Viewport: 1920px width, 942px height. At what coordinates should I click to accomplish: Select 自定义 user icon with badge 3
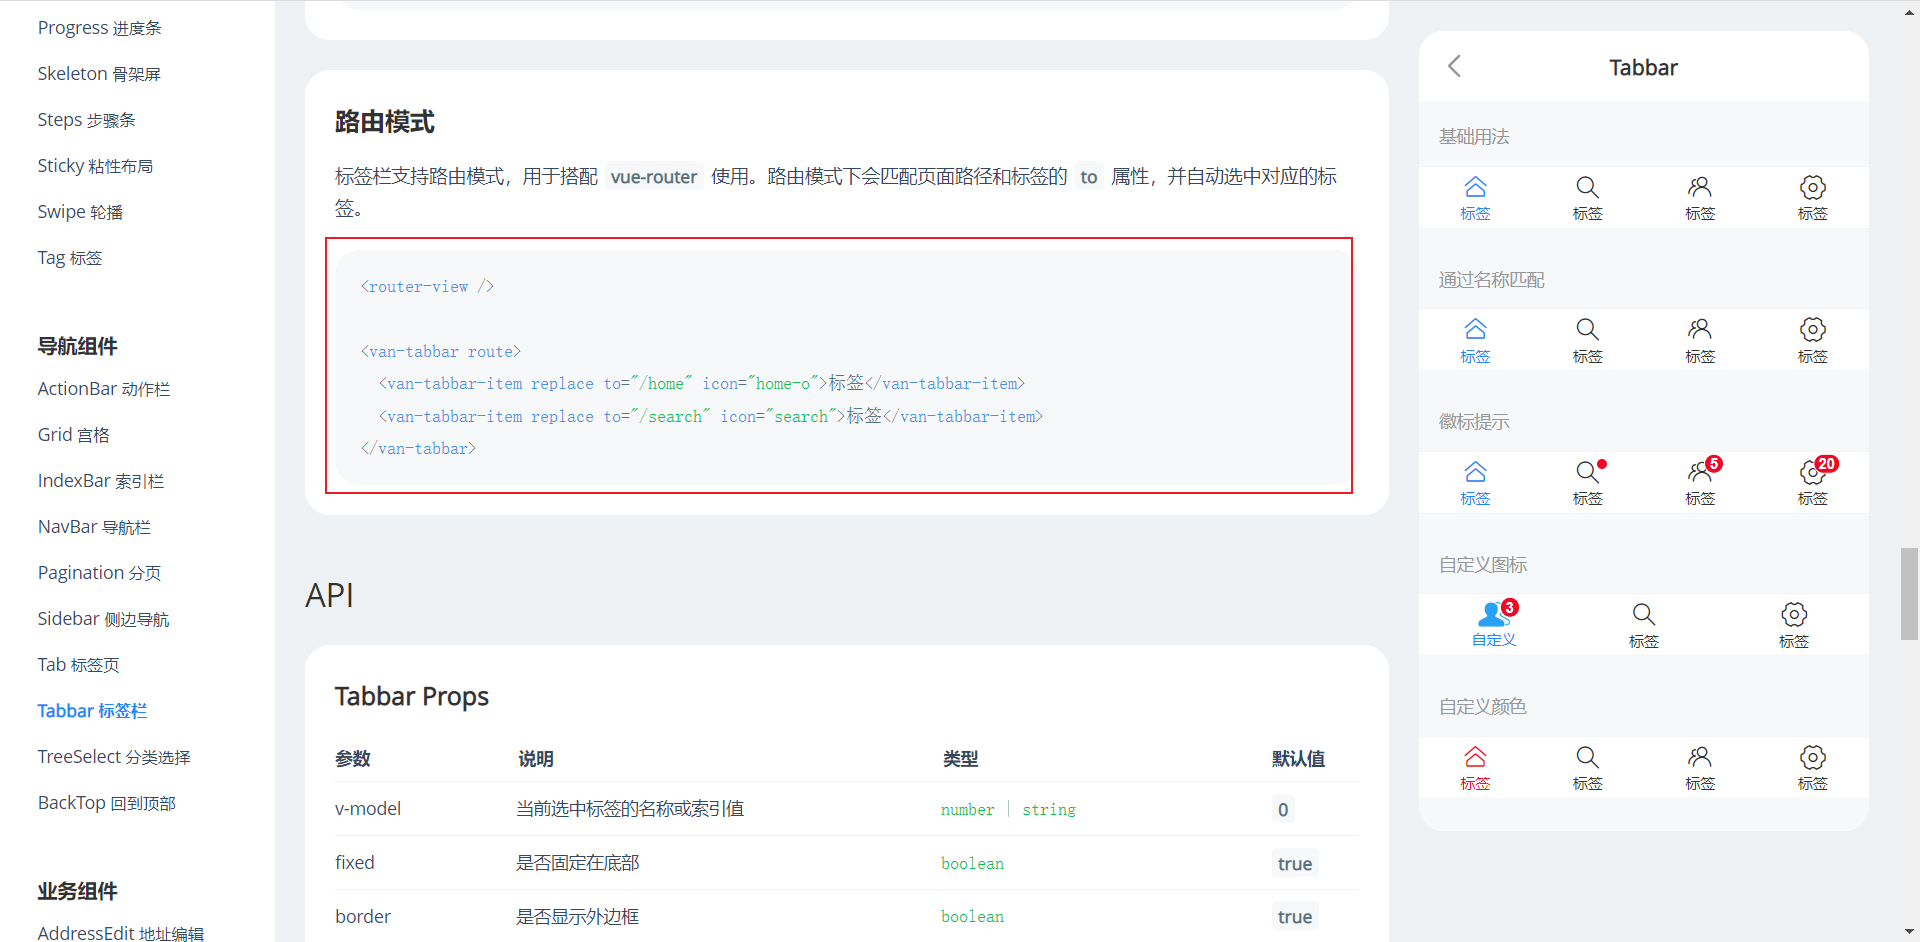click(x=1494, y=614)
